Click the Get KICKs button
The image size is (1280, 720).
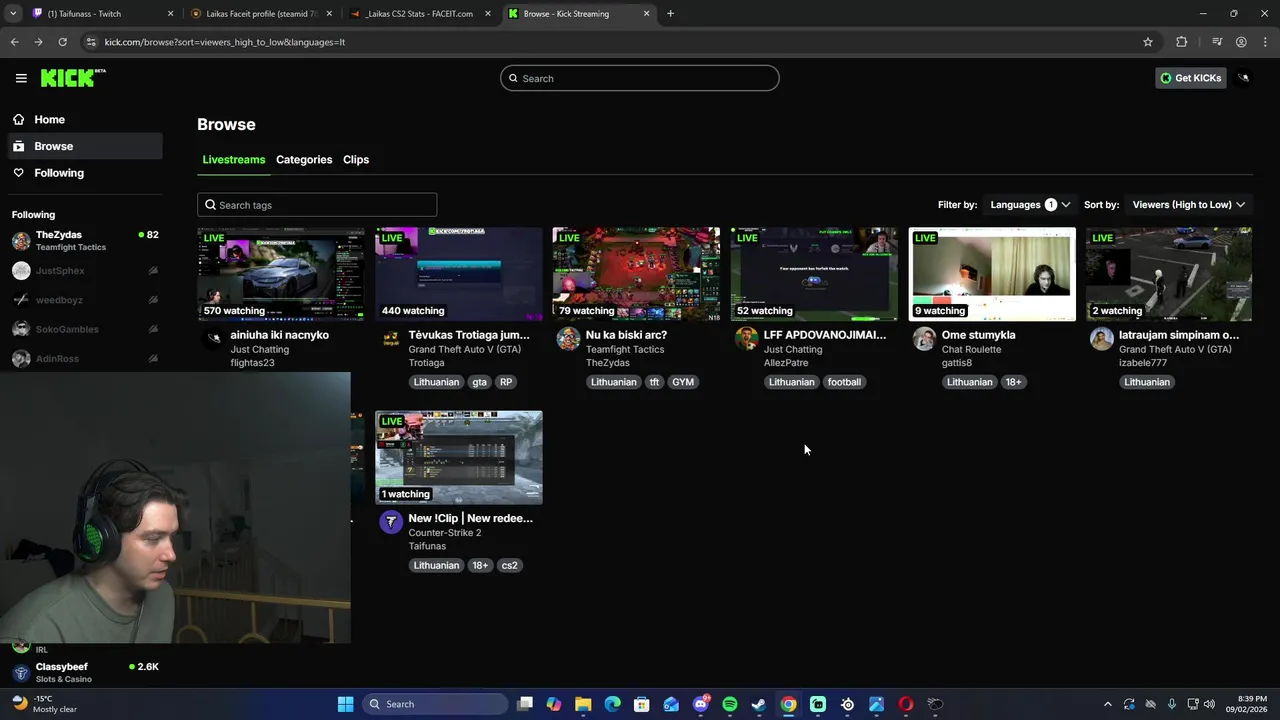1191,78
